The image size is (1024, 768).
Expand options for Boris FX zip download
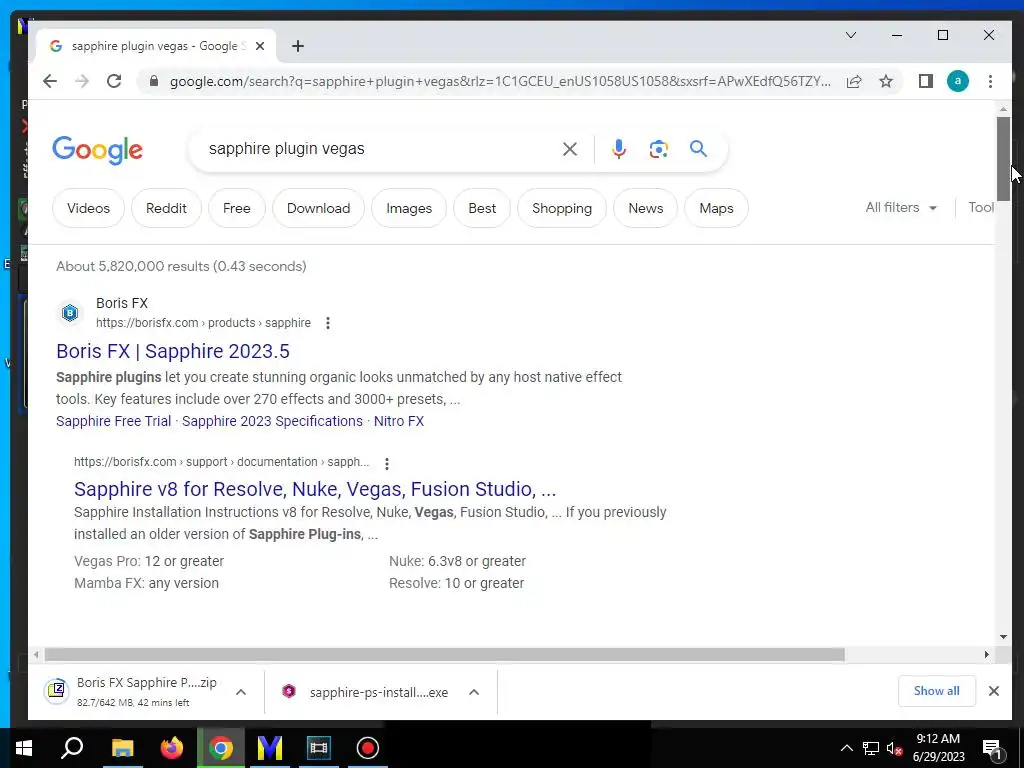241,692
